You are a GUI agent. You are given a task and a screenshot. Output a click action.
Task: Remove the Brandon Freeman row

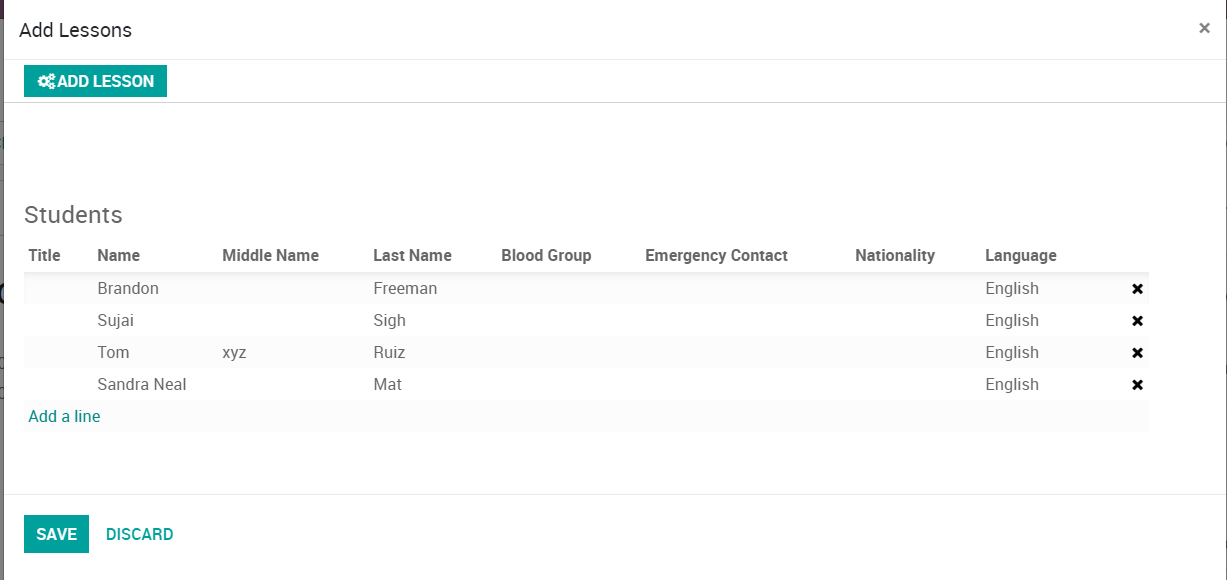(1137, 289)
